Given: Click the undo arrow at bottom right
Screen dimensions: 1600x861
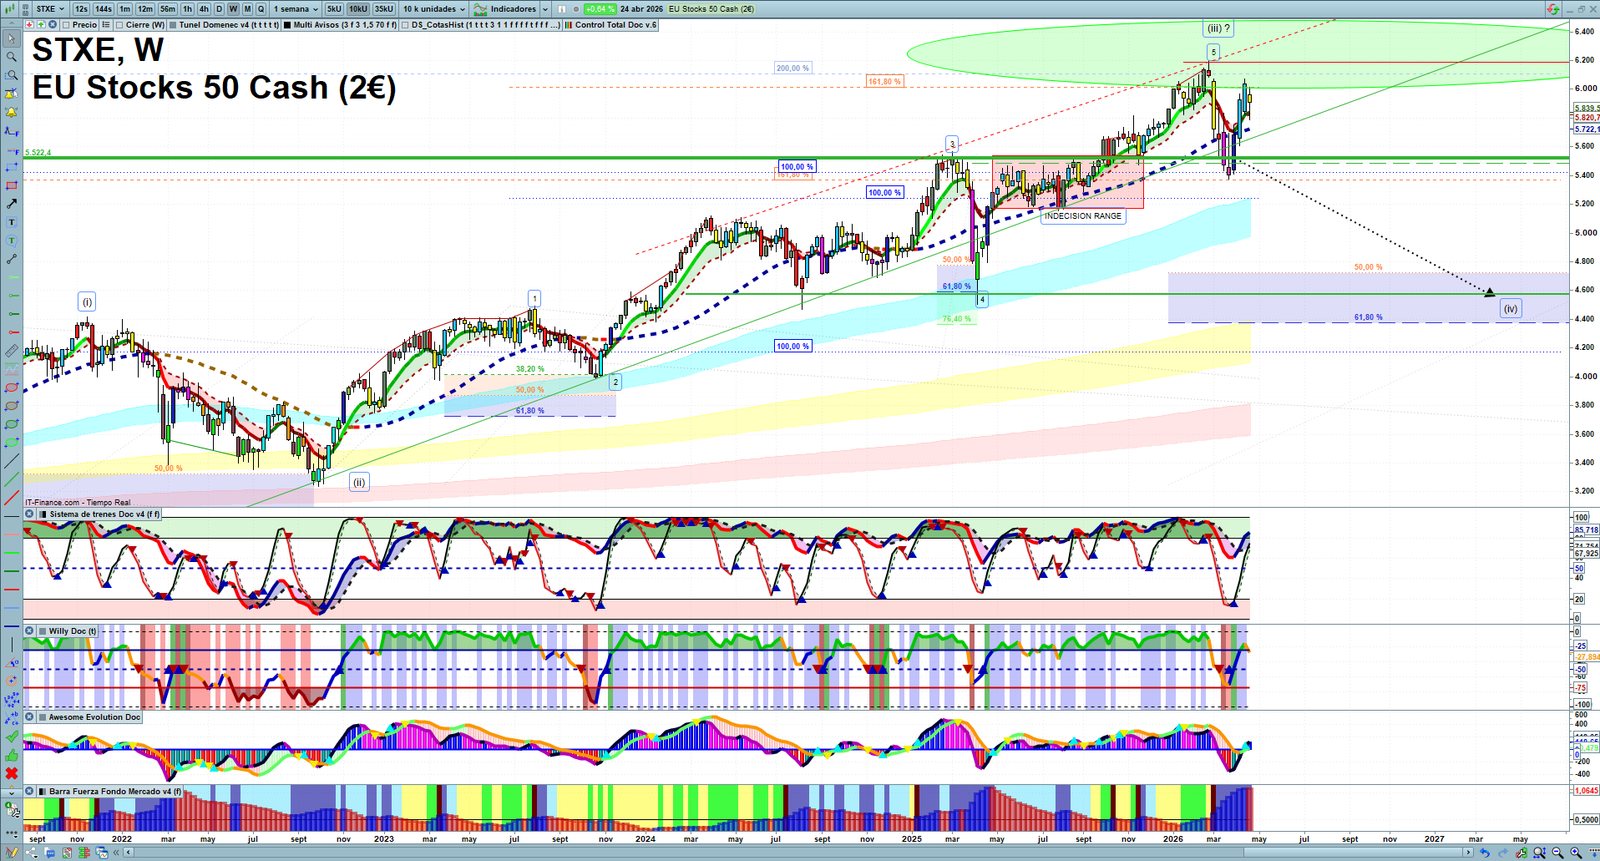Looking at the screenshot, I should tap(1485, 853).
